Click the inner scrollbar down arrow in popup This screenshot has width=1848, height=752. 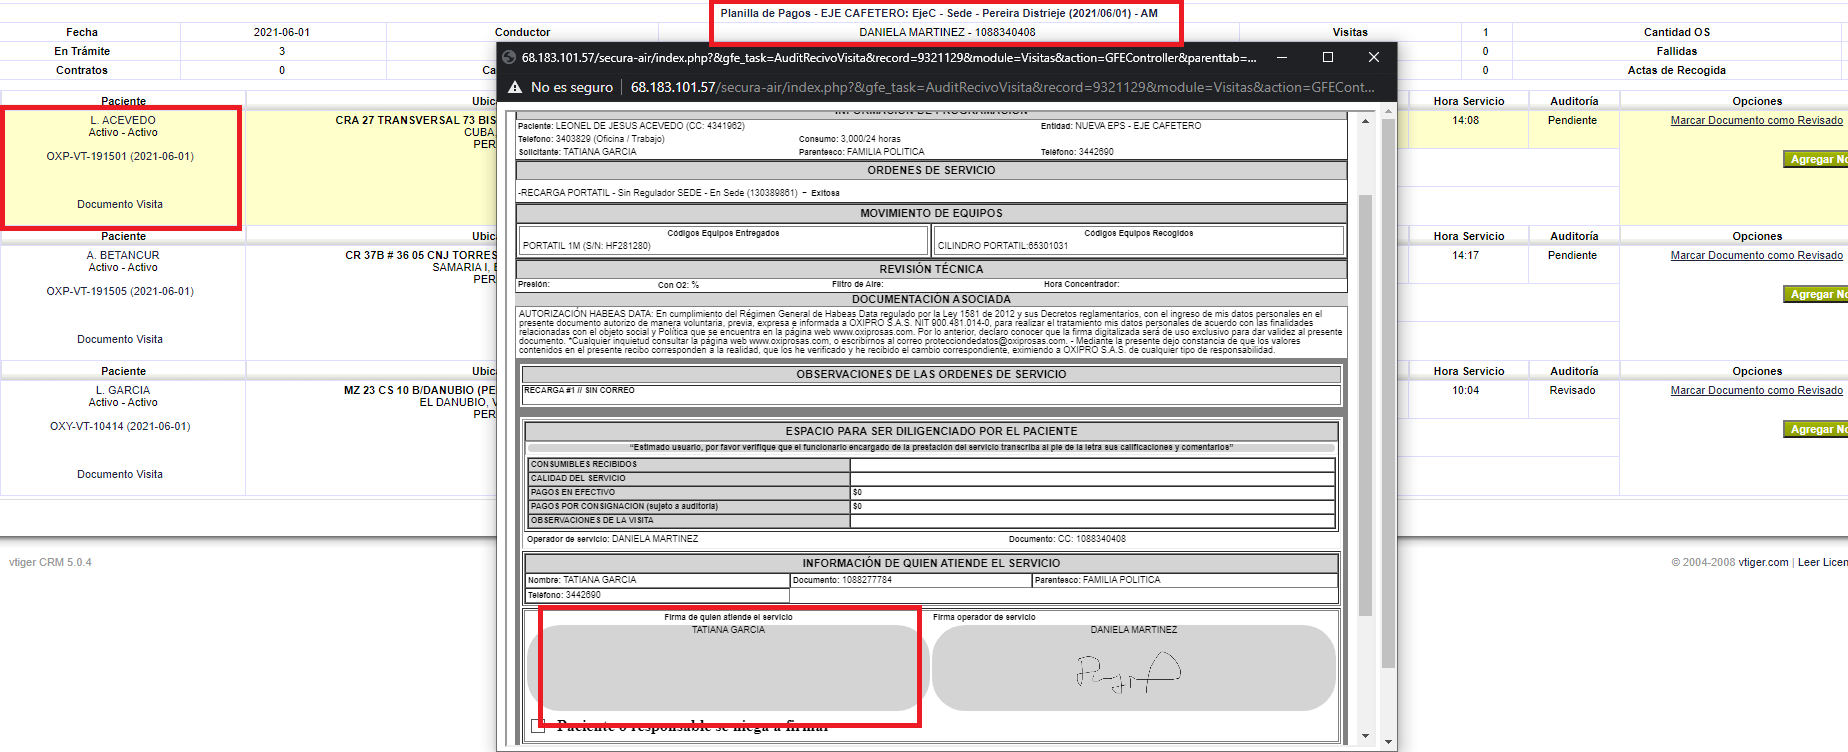point(1365,736)
